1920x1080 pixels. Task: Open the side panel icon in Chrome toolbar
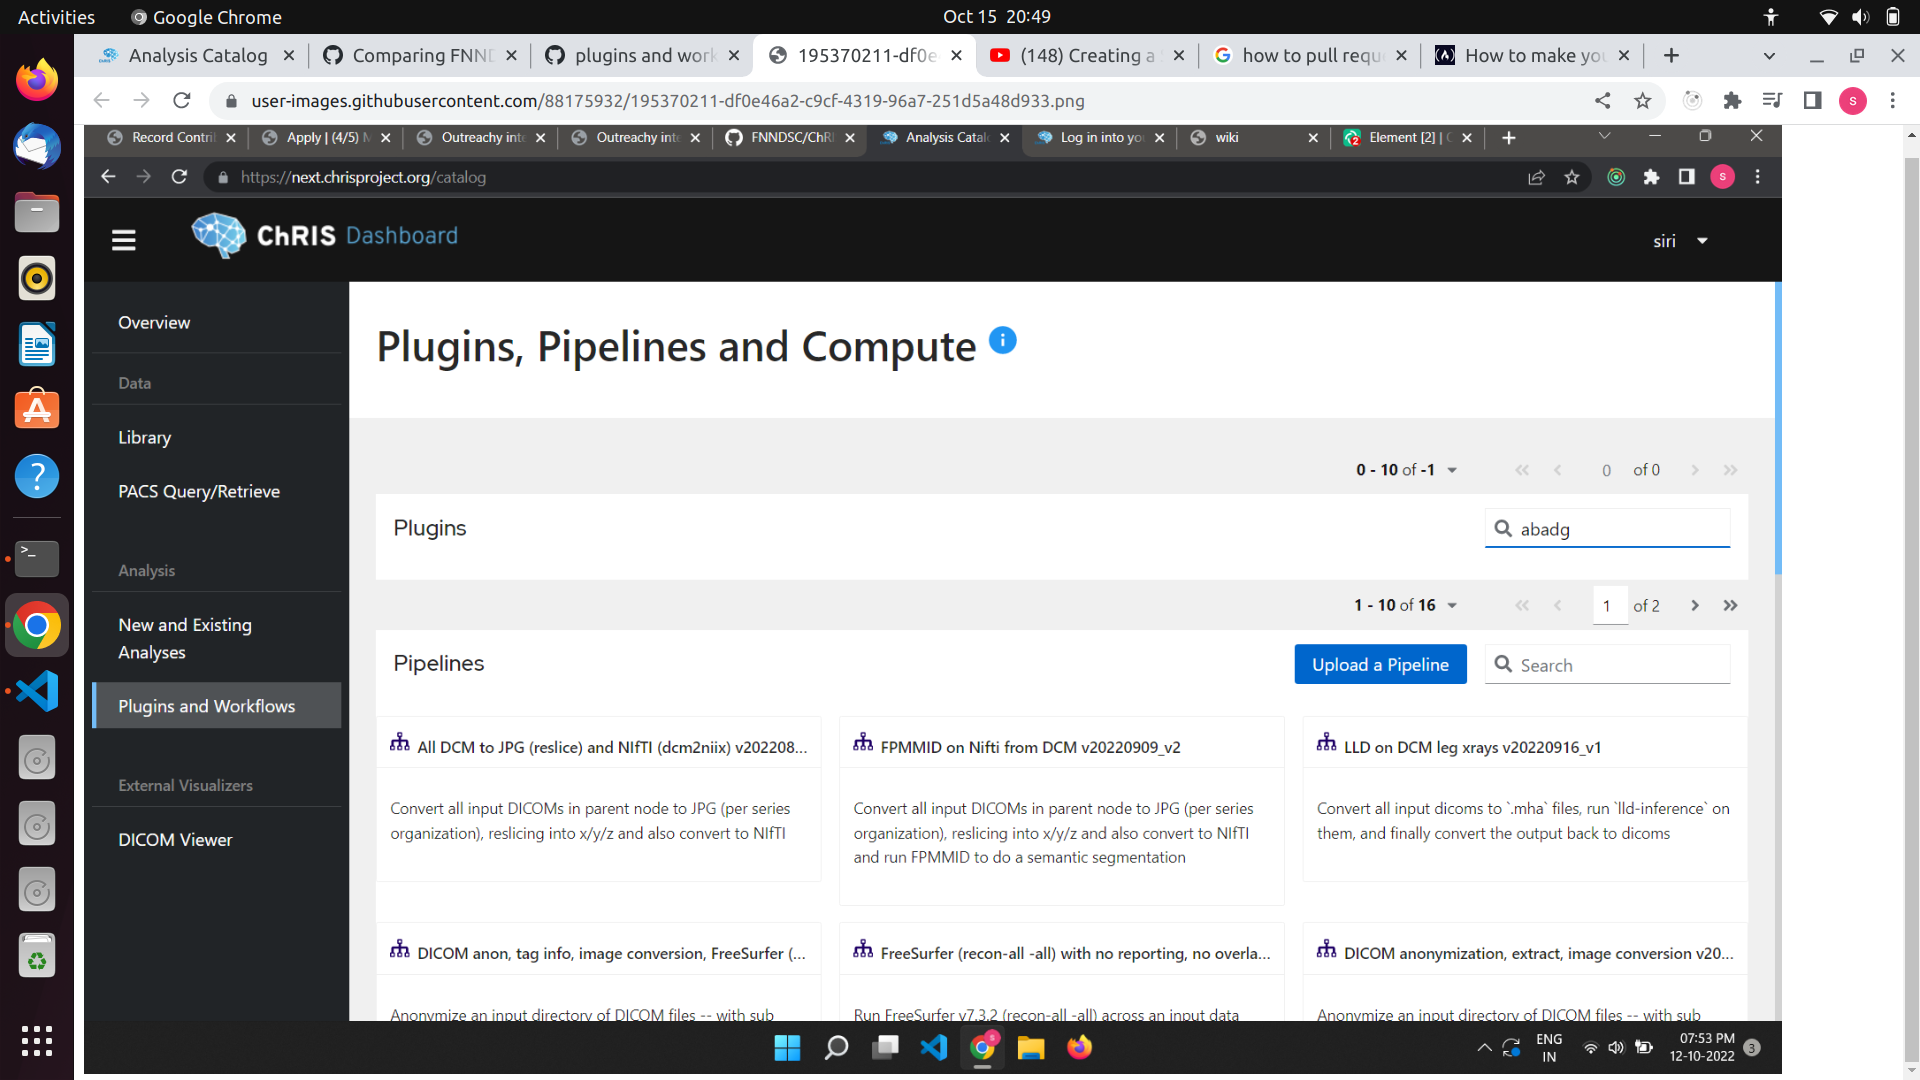[x=1812, y=100]
